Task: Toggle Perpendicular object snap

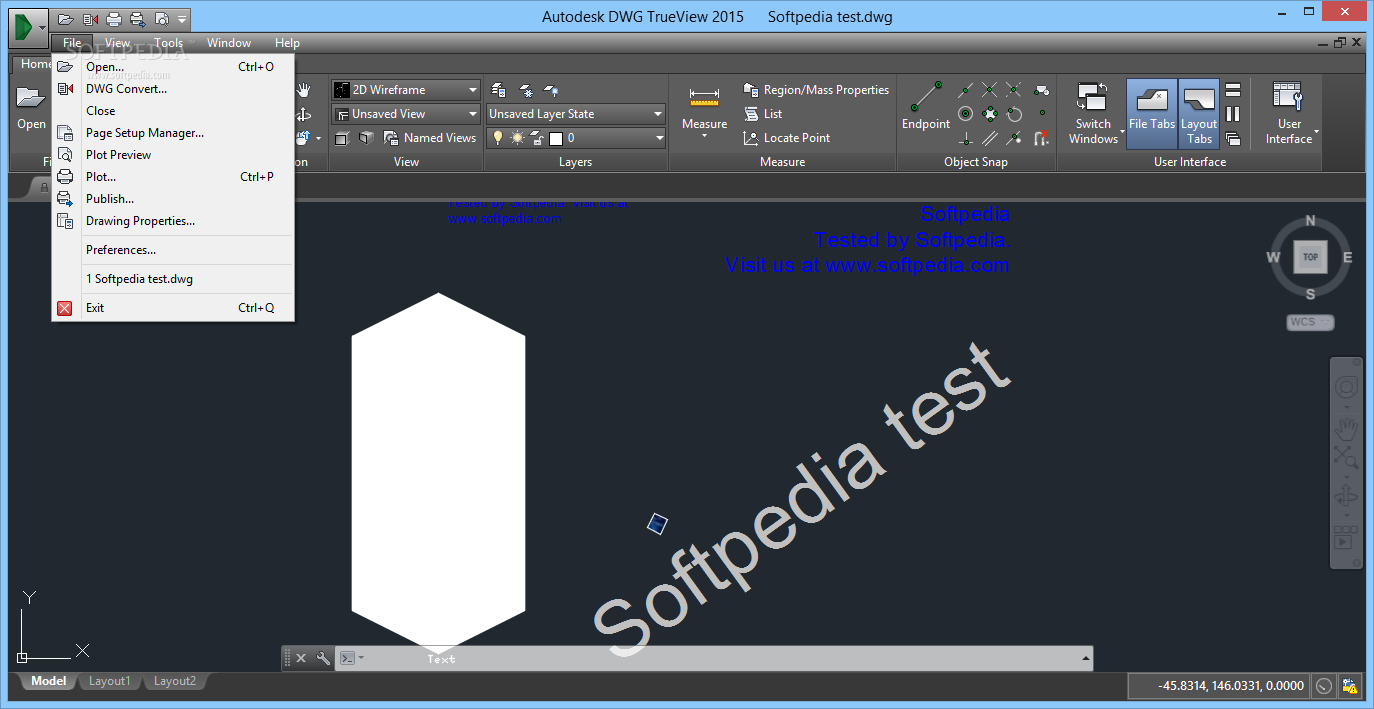Action: pos(966,138)
